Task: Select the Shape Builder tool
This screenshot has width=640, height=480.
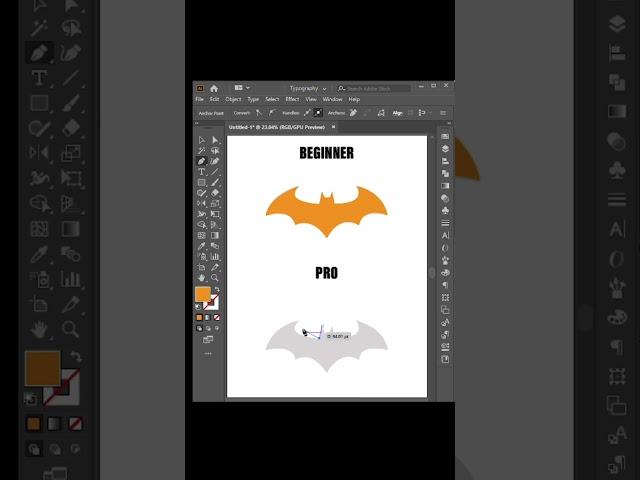Action: [202, 224]
